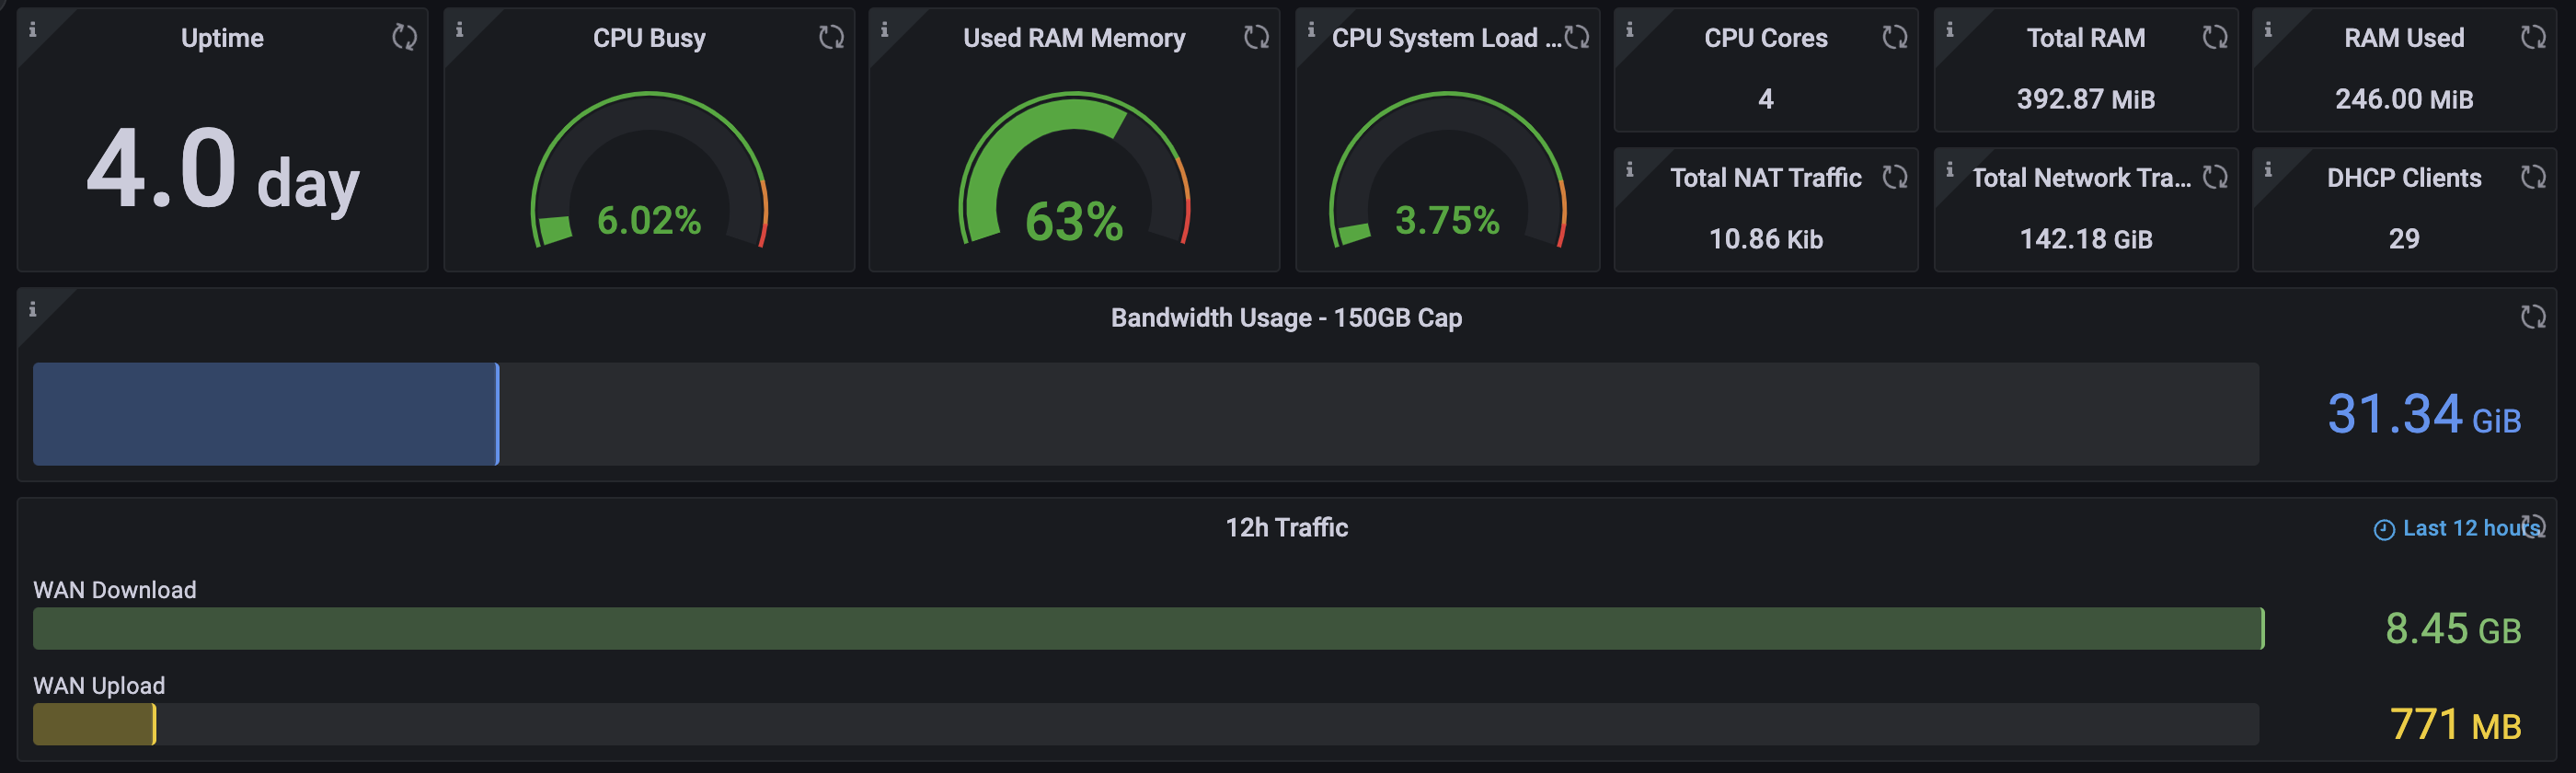Click the 142.18 GiB network traffic value
2576x773 pixels.
coord(2085,239)
